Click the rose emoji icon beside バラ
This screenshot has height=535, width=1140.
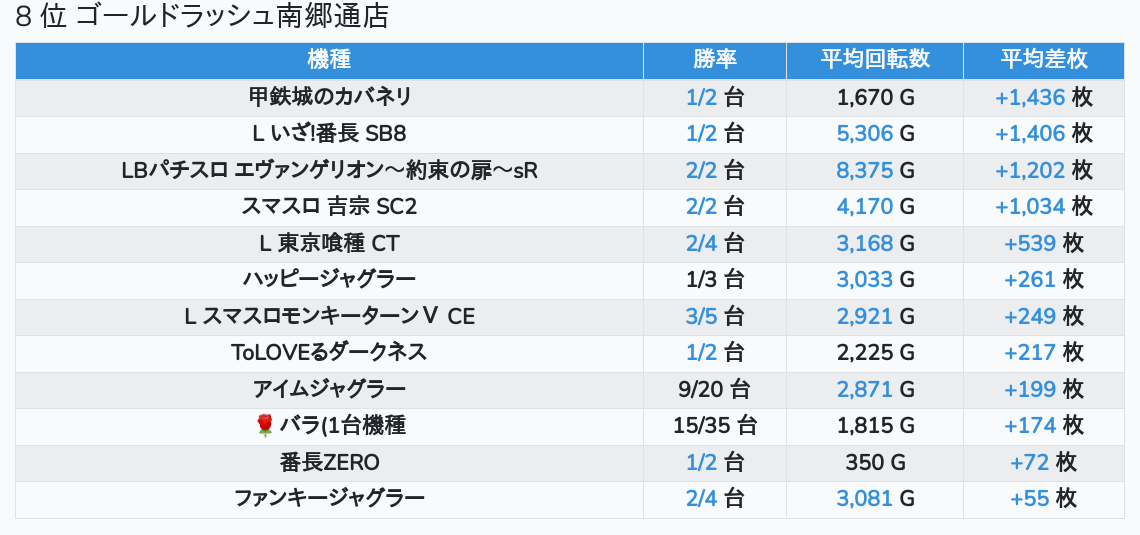pyautogui.click(x=265, y=426)
